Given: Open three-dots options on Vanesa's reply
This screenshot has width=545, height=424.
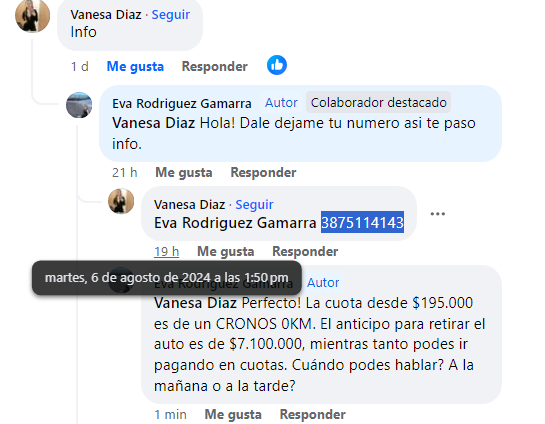Looking at the screenshot, I should point(438,214).
